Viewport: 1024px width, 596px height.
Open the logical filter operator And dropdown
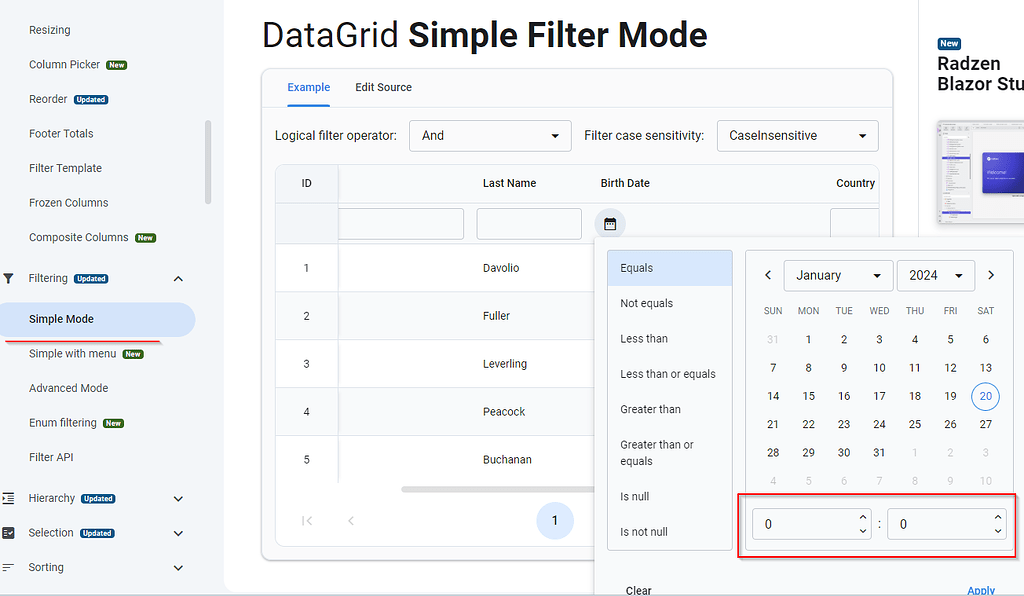click(x=489, y=135)
